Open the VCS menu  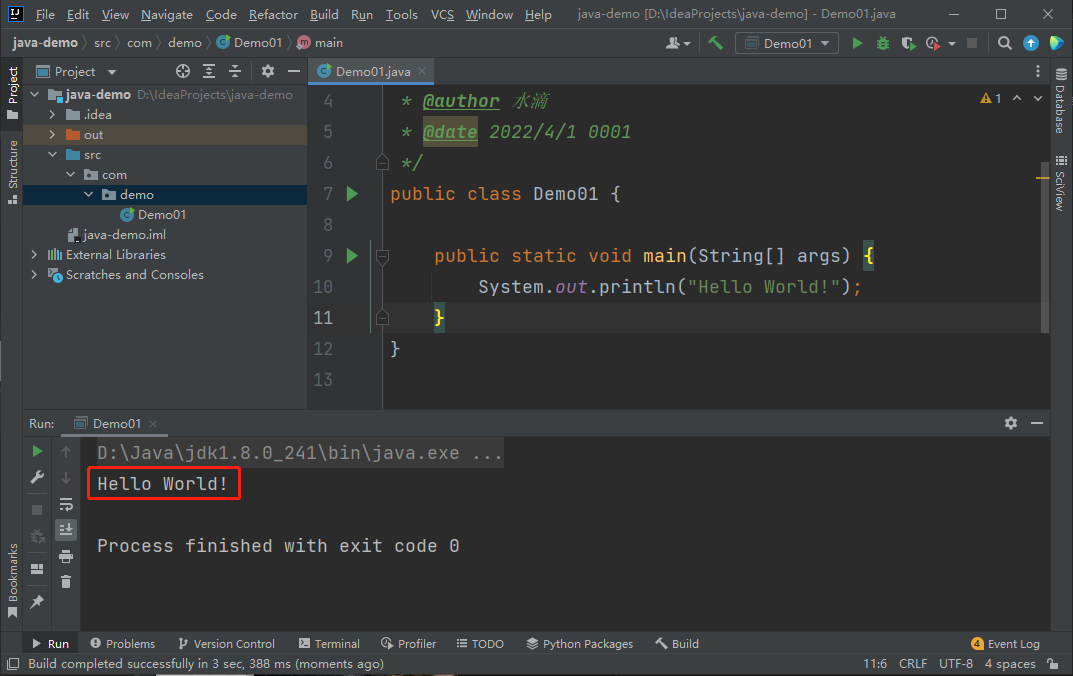442,14
